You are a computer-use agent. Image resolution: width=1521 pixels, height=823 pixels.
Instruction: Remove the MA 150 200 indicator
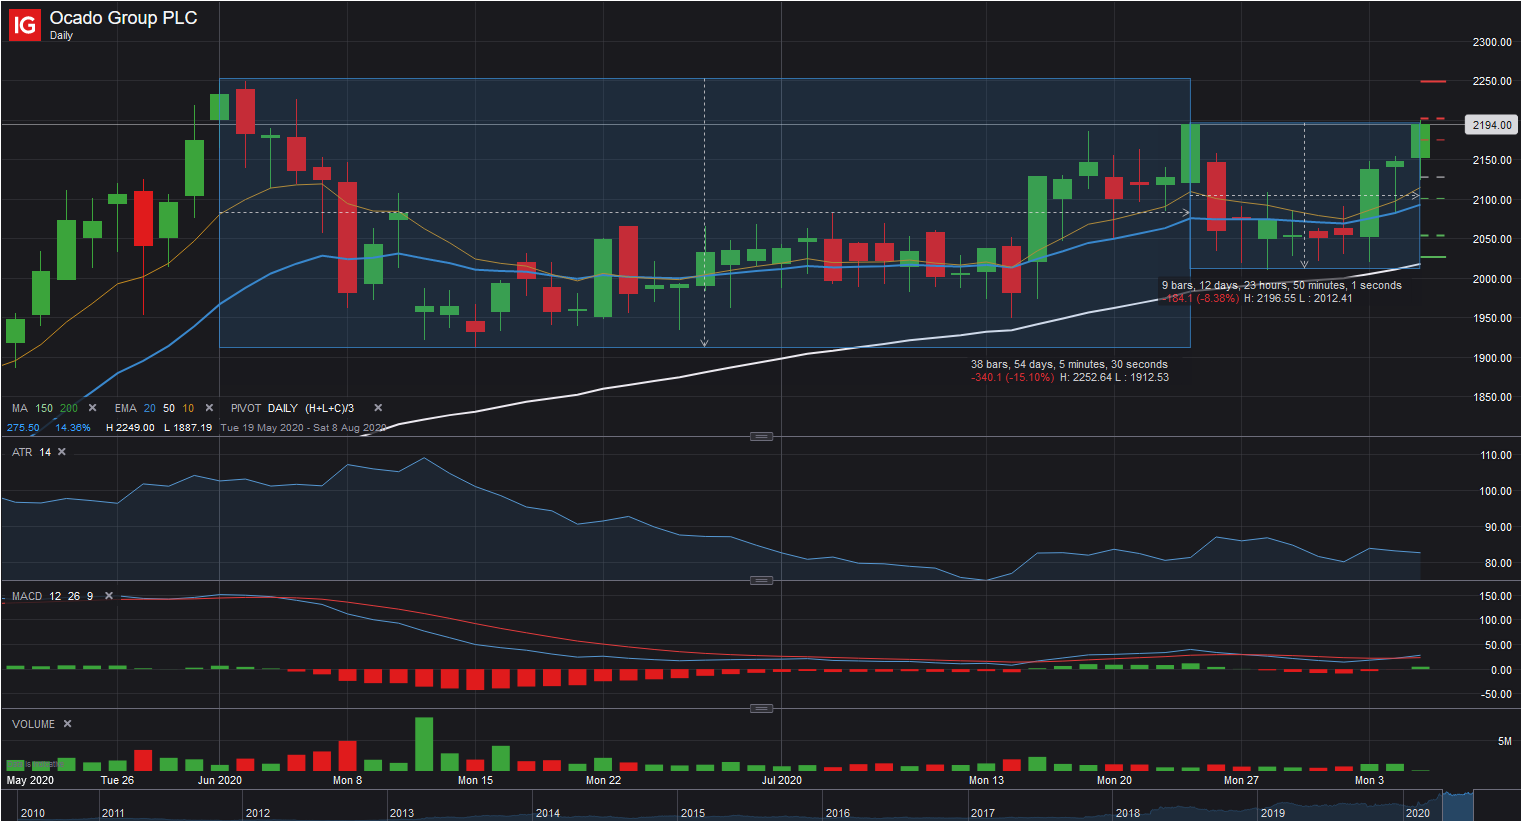[x=93, y=408]
